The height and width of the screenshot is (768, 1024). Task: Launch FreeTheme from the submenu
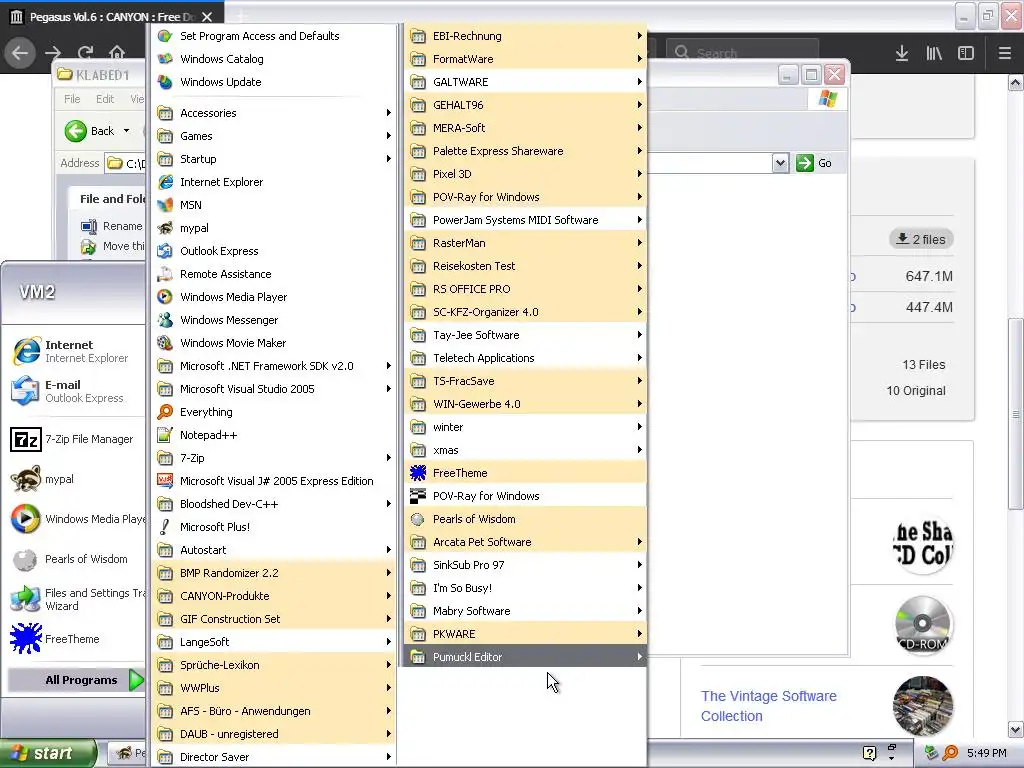pyautogui.click(x=526, y=473)
